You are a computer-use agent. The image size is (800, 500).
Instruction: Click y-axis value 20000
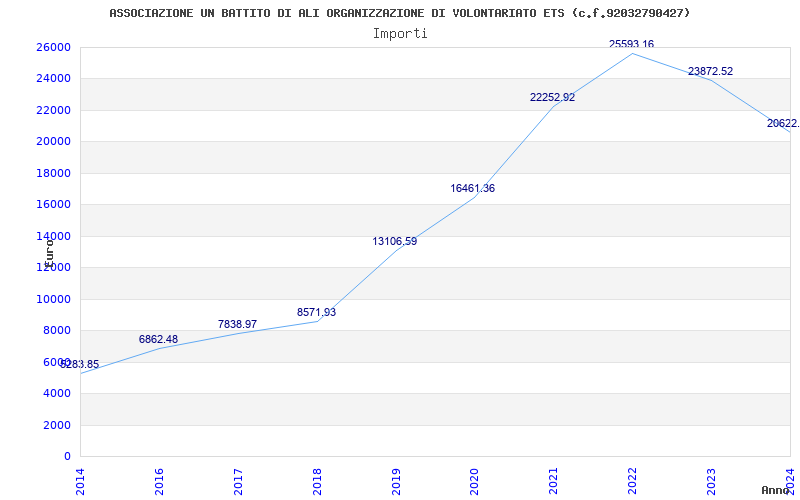click(53, 141)
